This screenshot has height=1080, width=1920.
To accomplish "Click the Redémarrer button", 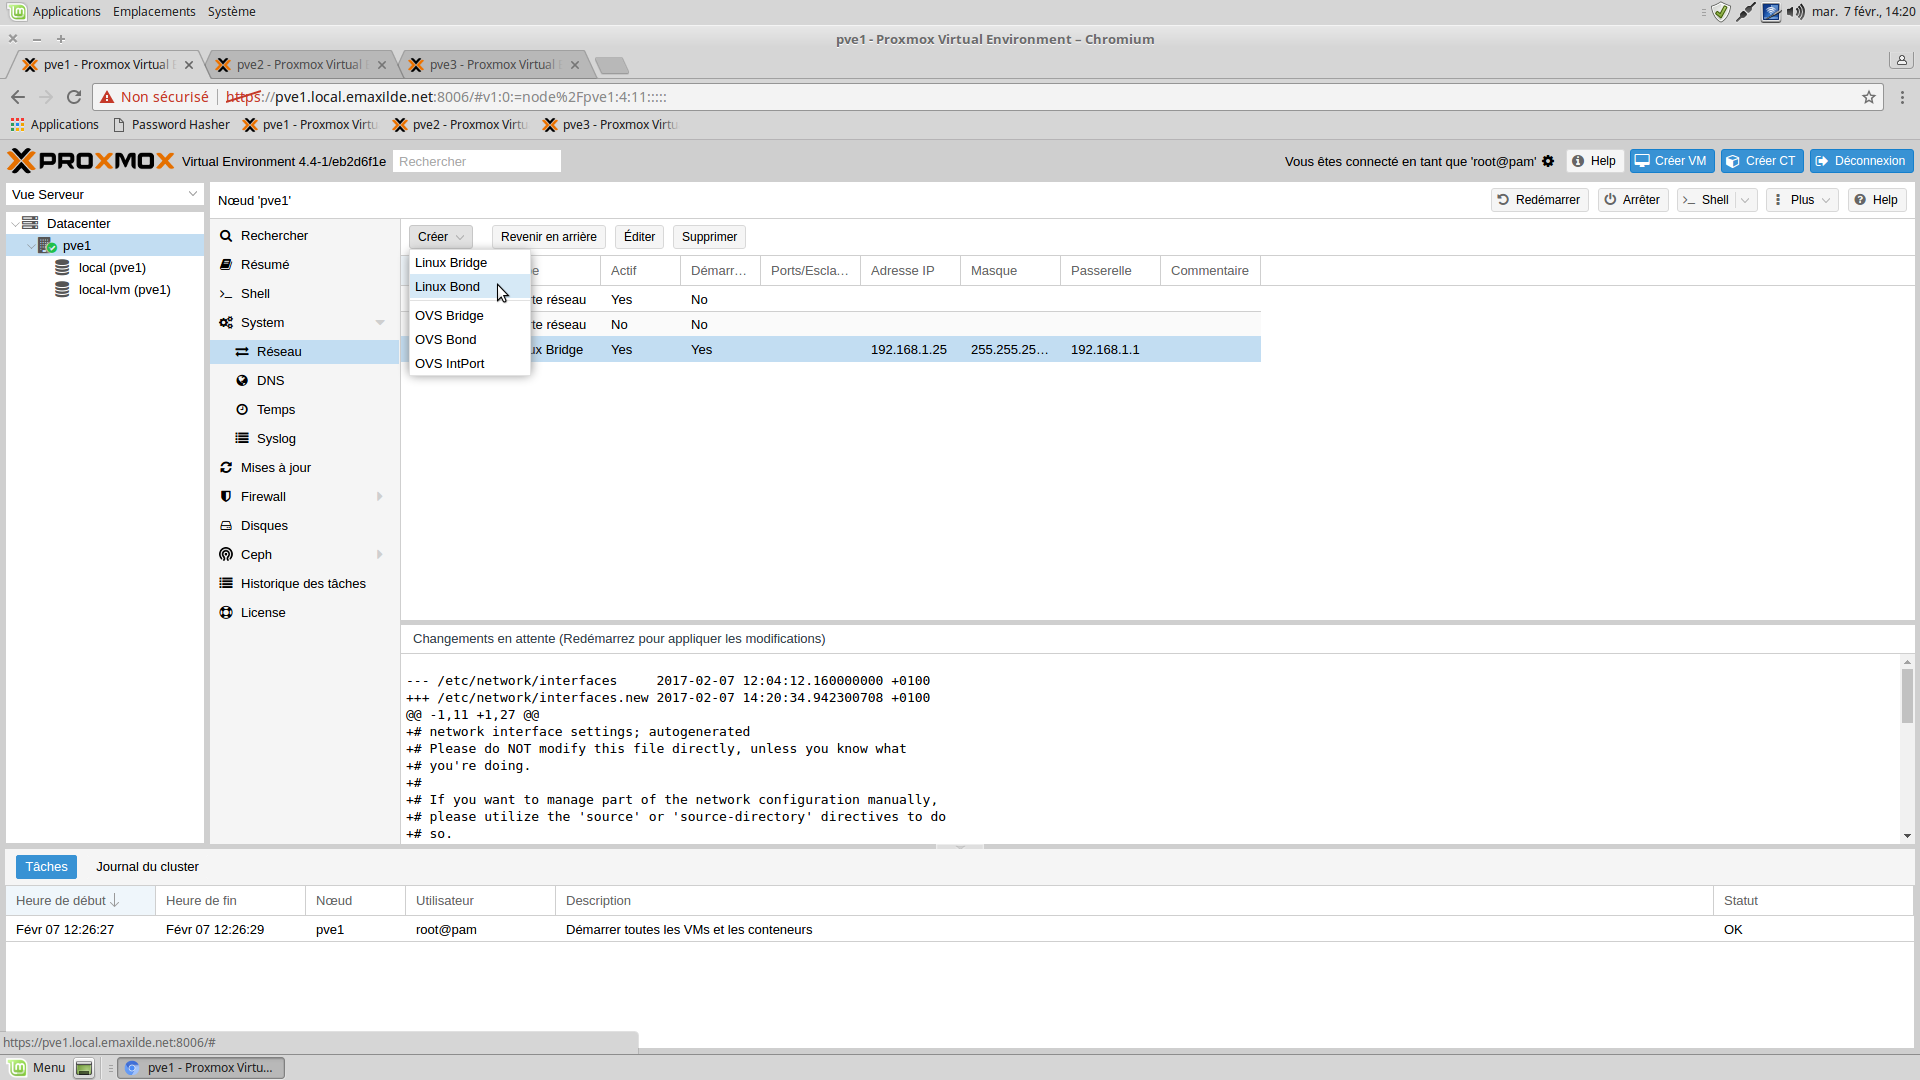I will [x=1539, y=200].
